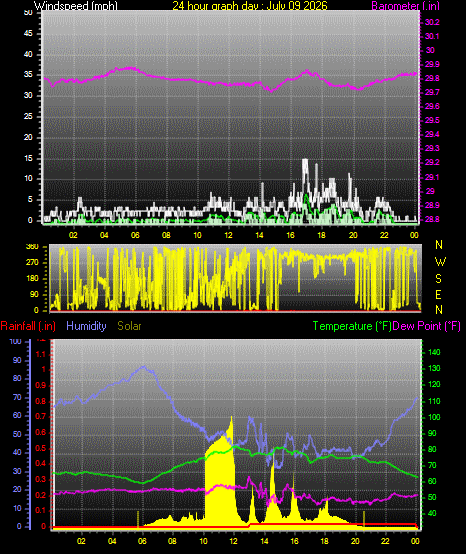
Task: Click the red '0.5' rainfall axis value
Action: [x=41, y=448]
